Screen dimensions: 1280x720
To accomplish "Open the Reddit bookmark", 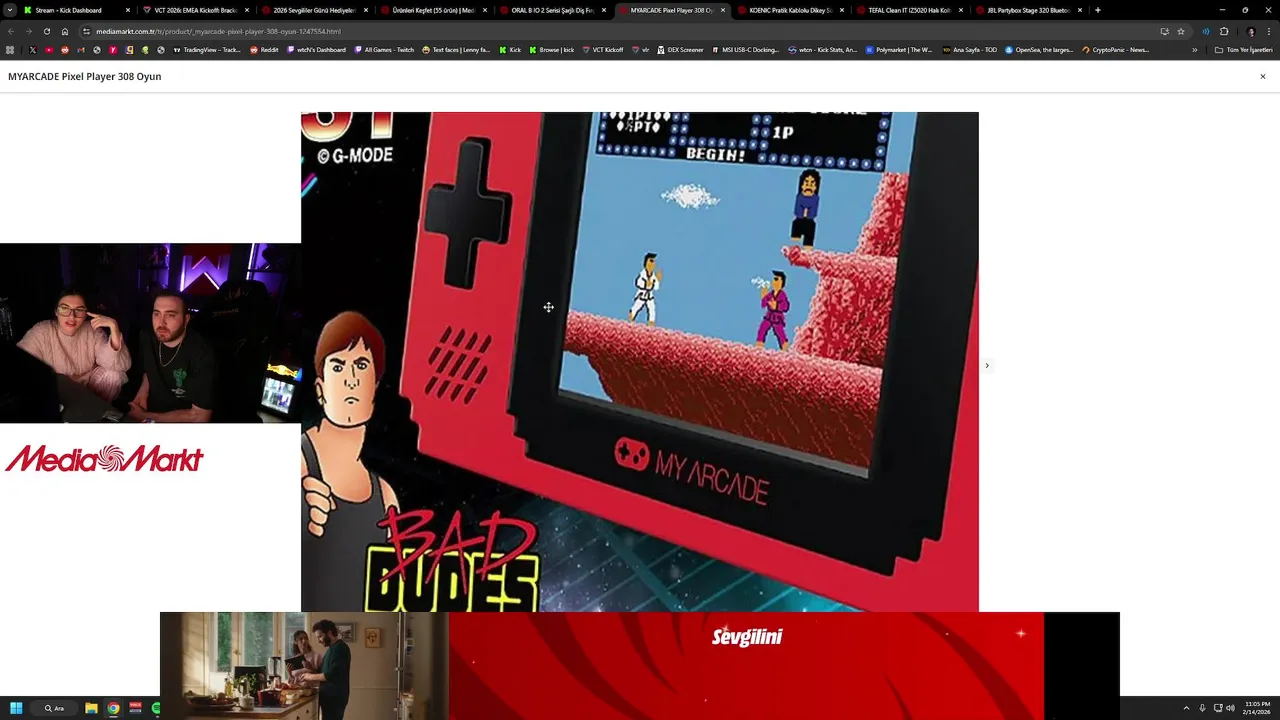I will click(265, 49).
